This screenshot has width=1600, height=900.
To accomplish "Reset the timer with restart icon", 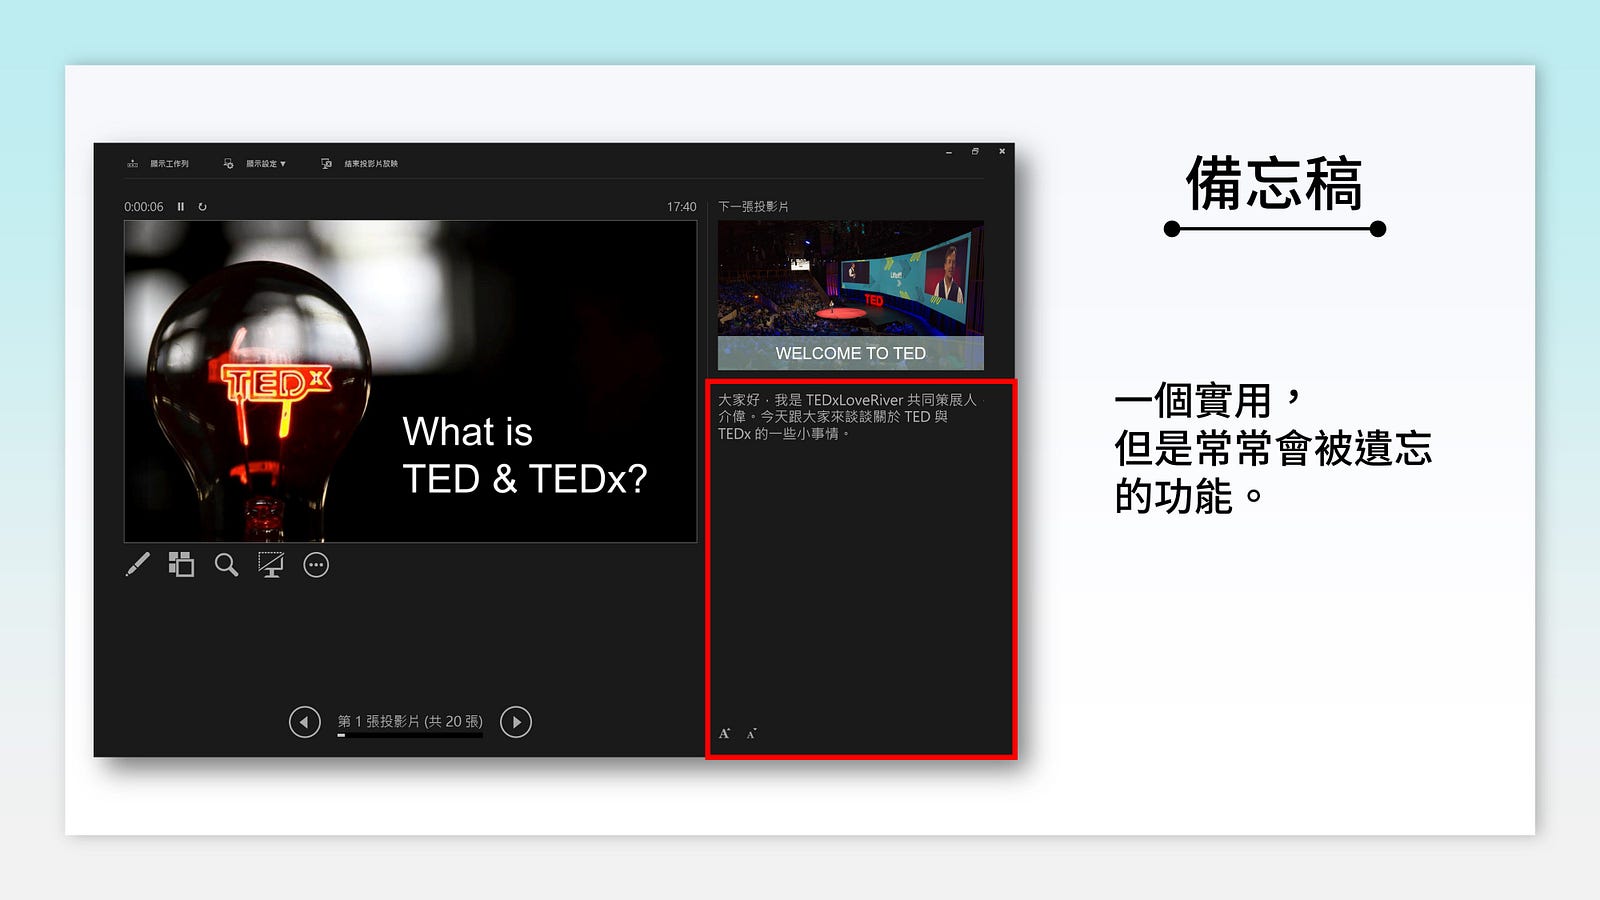I will [202, 207].
